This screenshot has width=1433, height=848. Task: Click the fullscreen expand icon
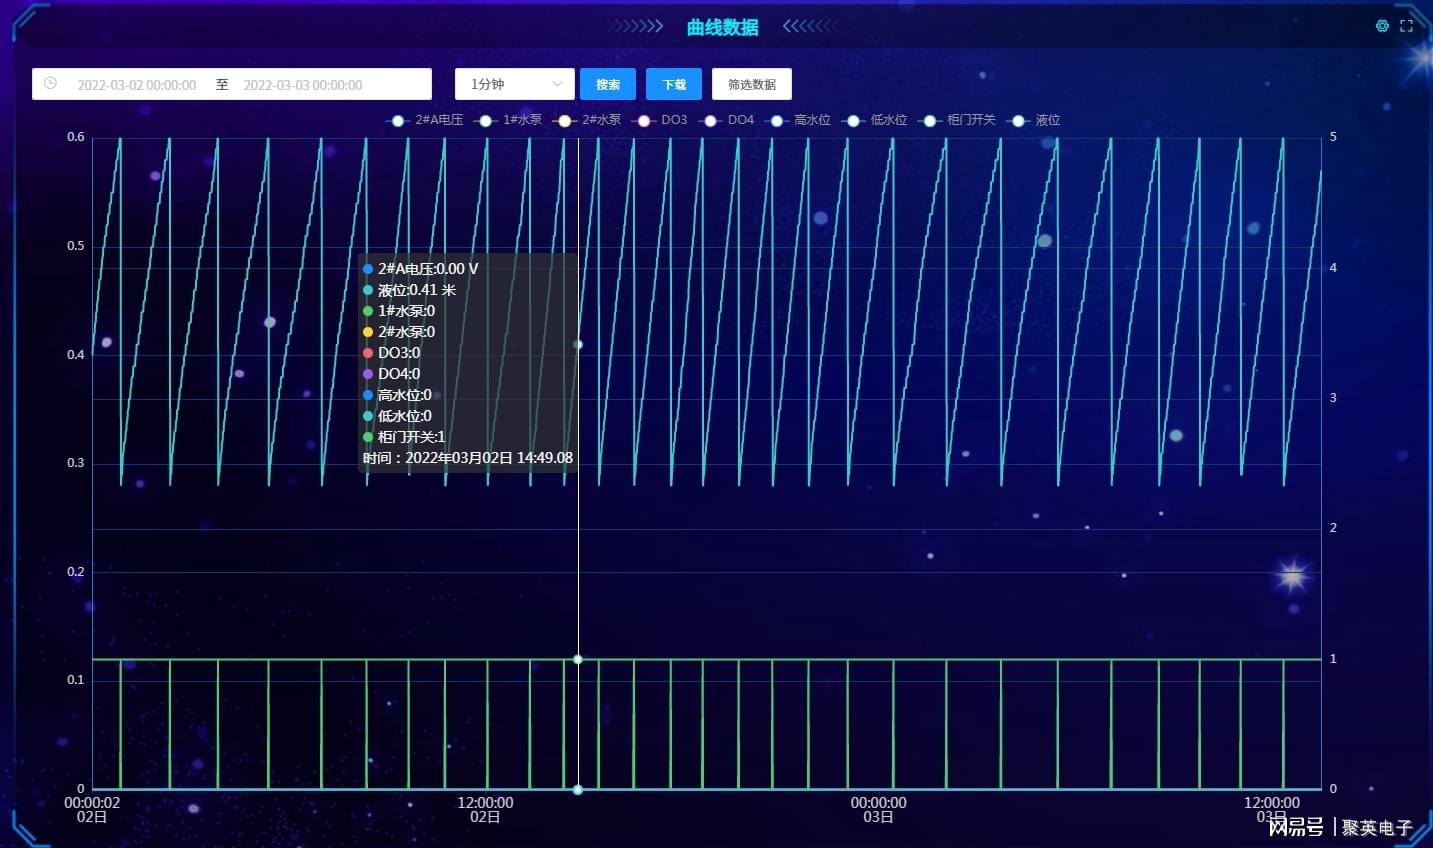(x=1406, y=26)
